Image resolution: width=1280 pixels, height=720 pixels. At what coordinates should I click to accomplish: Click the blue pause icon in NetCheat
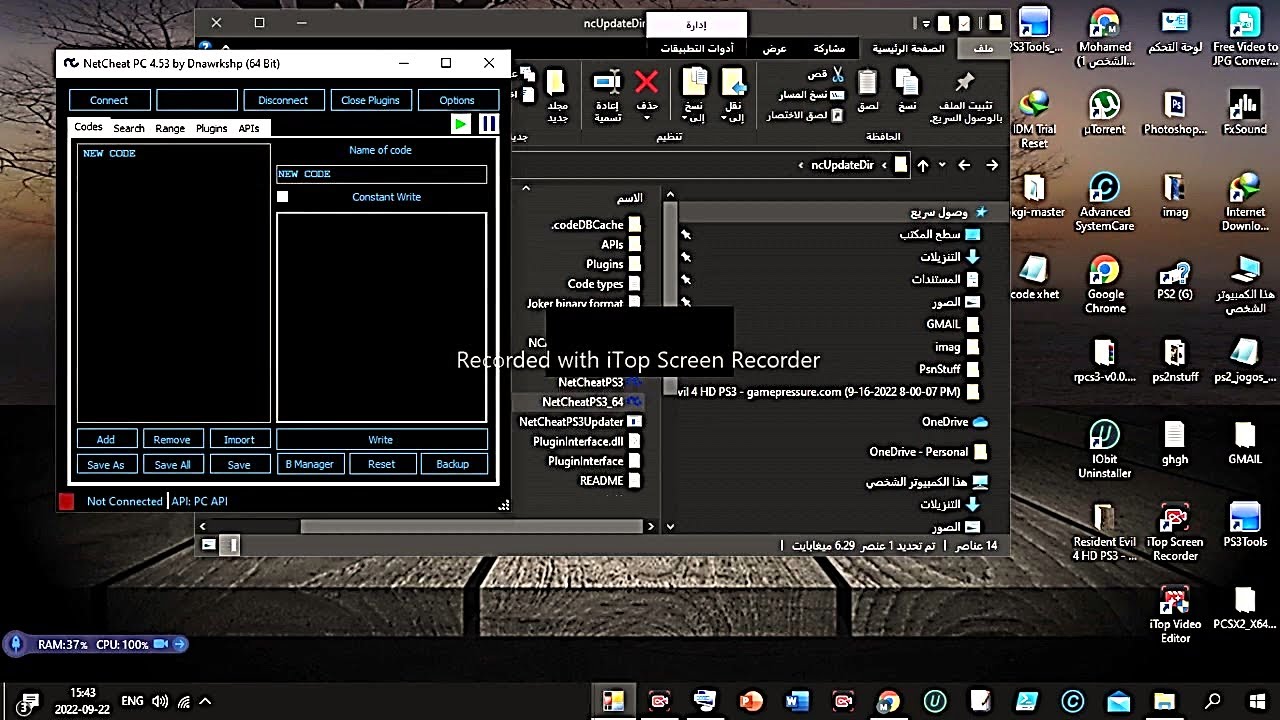[x=488, y=124]
